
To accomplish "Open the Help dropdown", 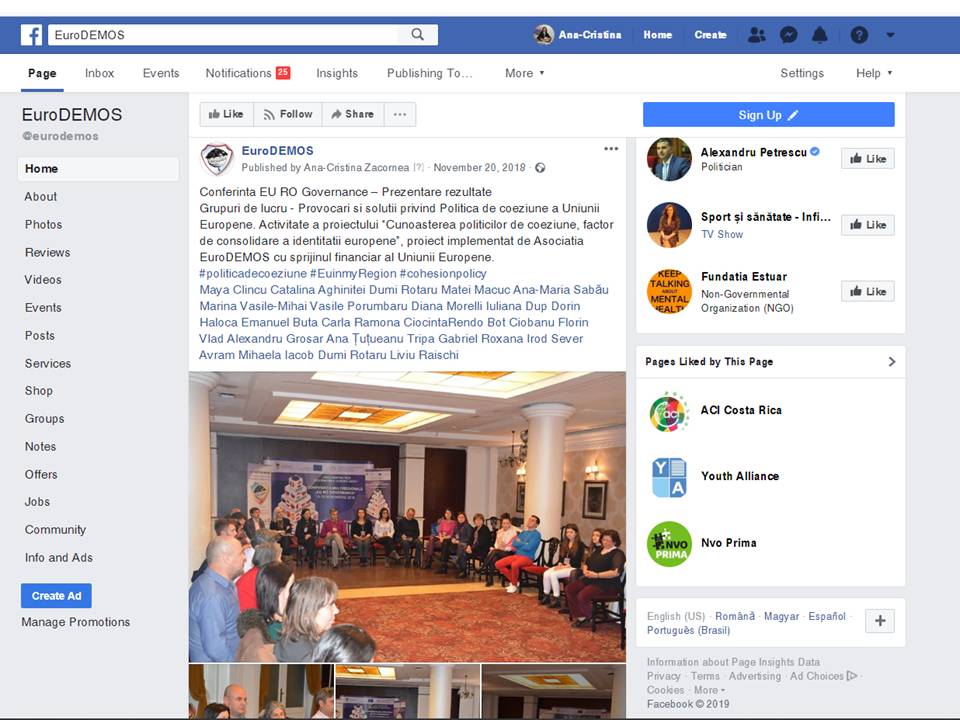I will [x=874, y=73].
